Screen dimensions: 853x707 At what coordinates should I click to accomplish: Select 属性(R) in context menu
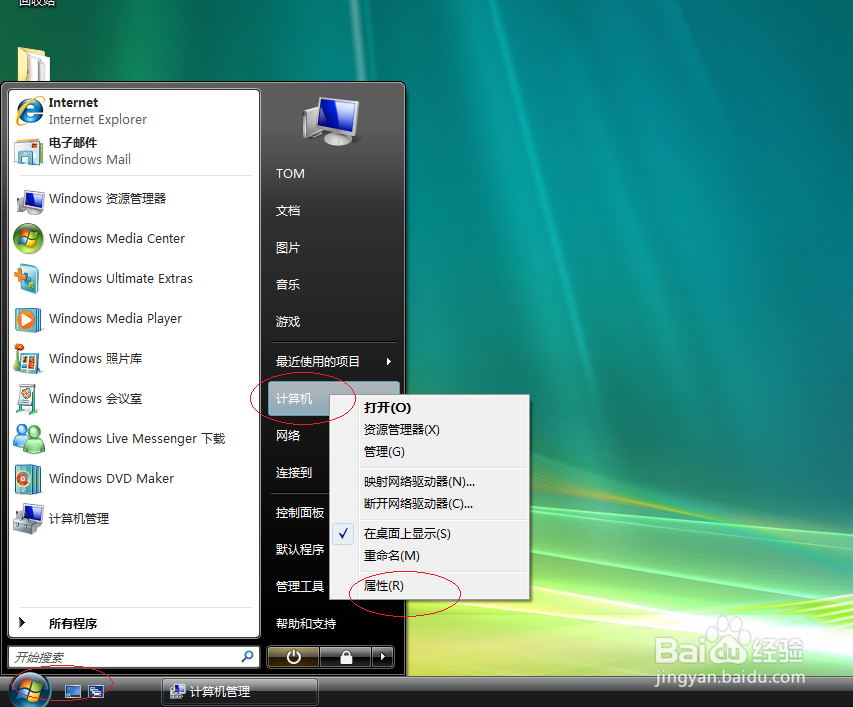coord(384,586)
